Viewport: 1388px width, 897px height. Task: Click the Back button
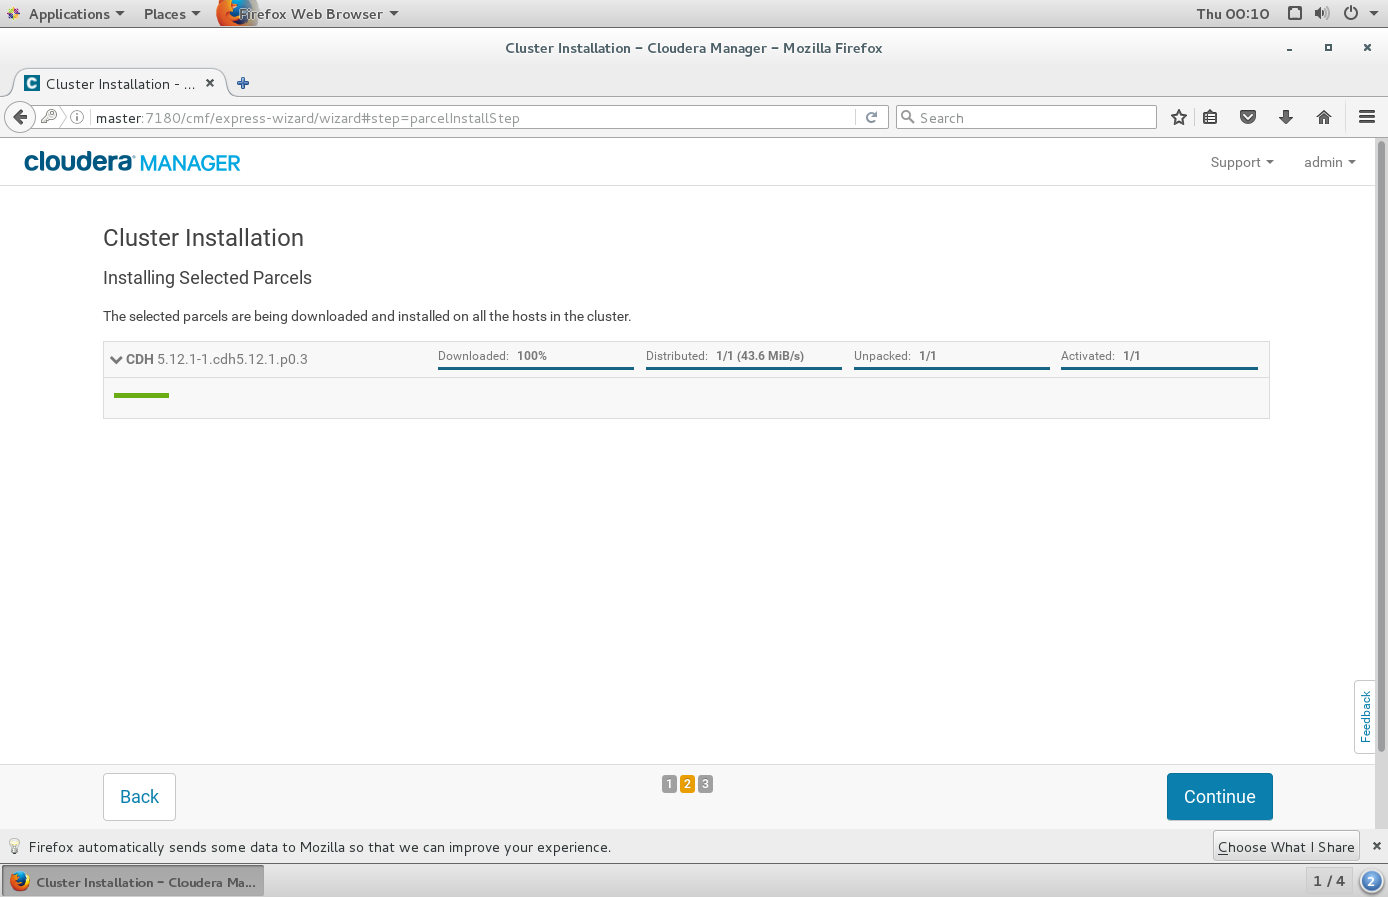tap(139, 797)
